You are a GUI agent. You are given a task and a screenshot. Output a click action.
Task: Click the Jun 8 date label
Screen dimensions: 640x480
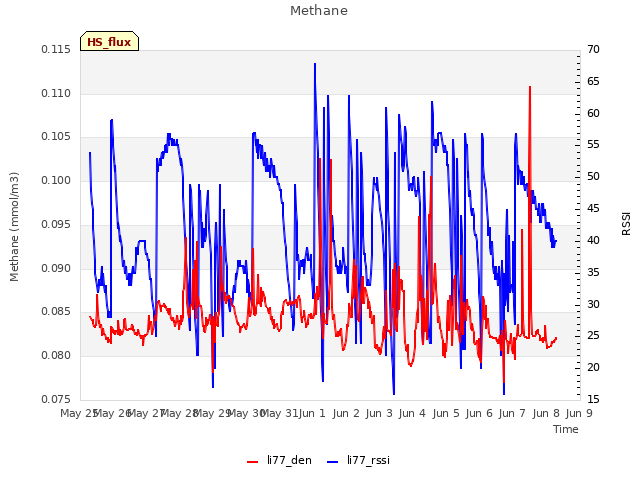click(546, 413)
